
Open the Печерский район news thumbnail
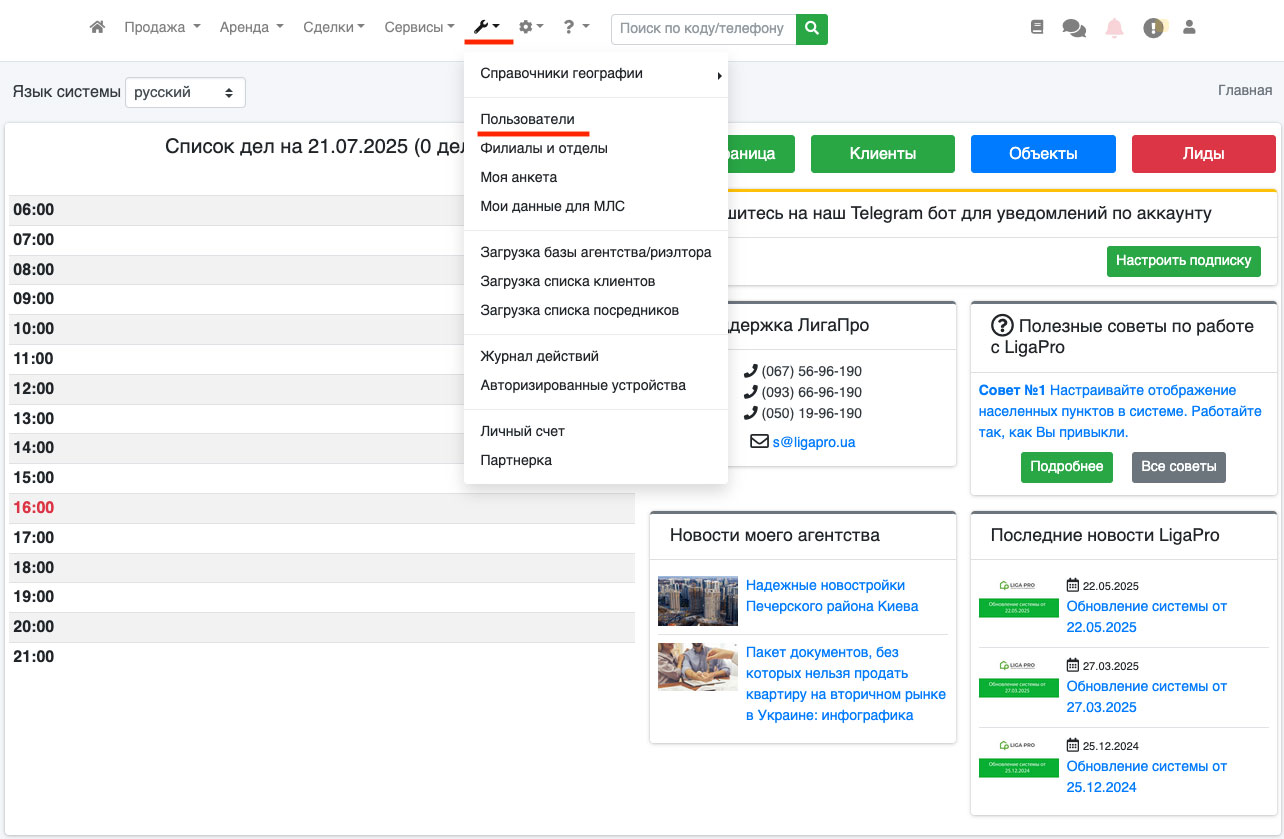(697, 600)
